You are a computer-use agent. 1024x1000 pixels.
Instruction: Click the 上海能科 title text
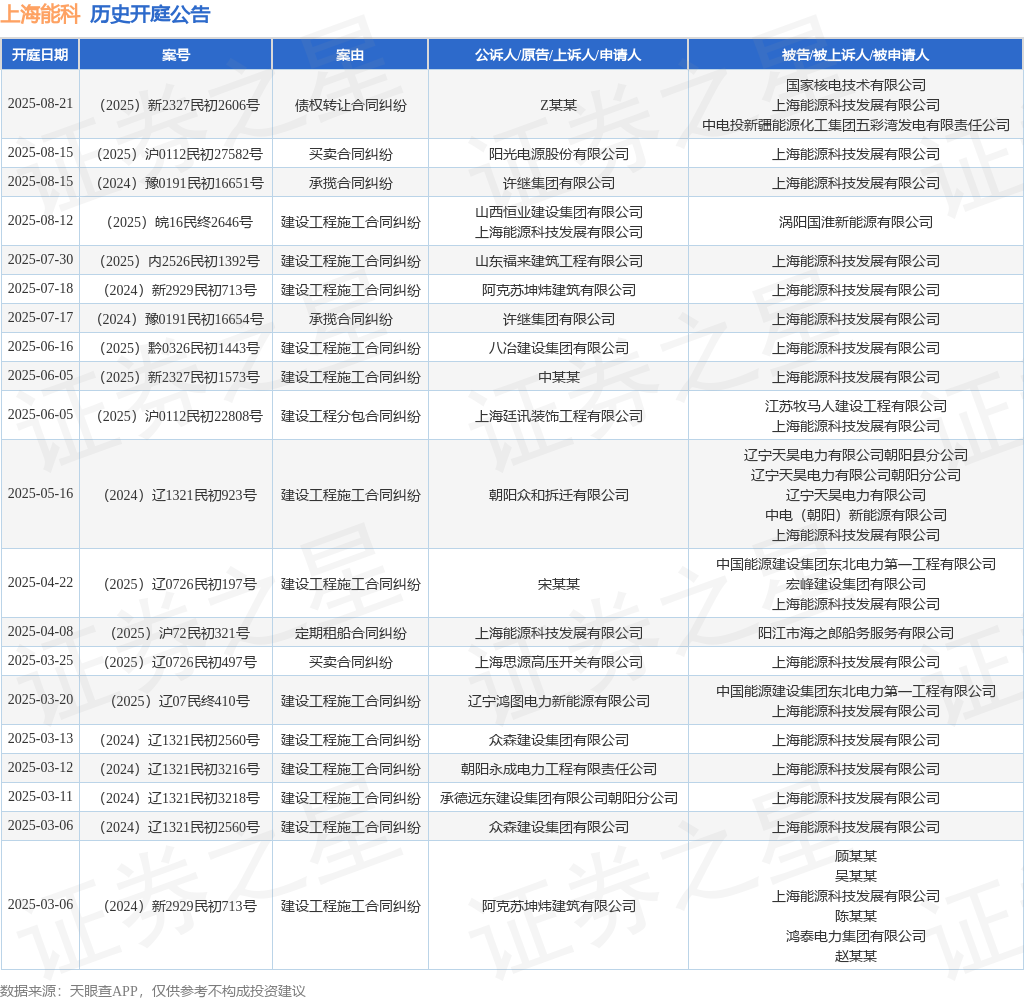pyautogui.click(x=40, y=14)
